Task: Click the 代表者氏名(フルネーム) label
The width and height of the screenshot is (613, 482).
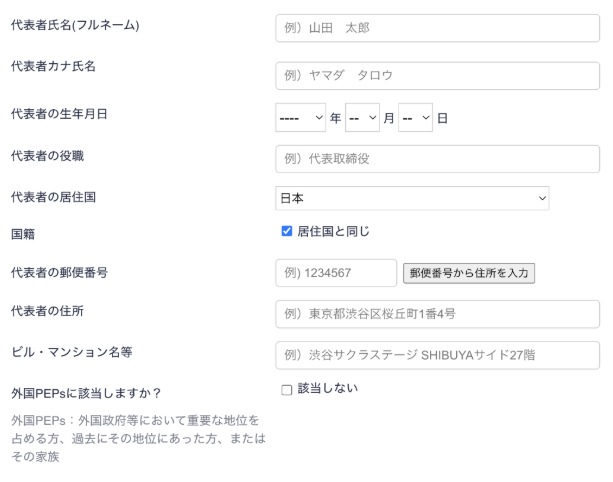Action: click(x=75, y=25)
